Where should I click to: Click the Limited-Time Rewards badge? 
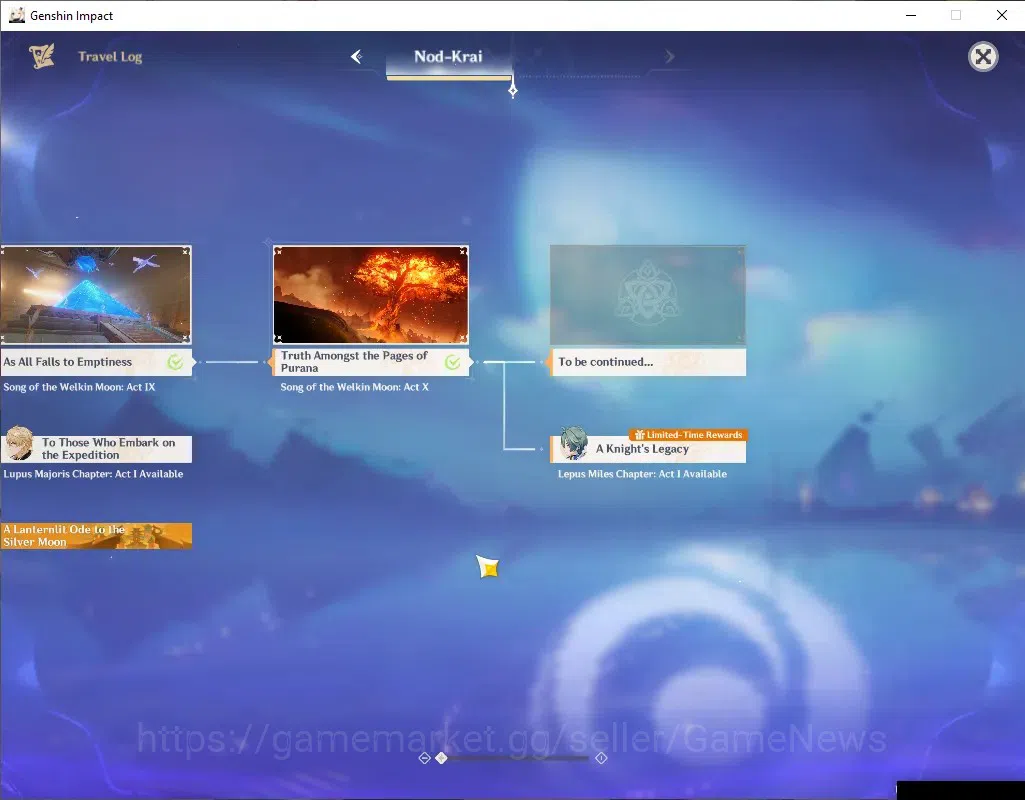pyautogui.click(x=688, y=435)
